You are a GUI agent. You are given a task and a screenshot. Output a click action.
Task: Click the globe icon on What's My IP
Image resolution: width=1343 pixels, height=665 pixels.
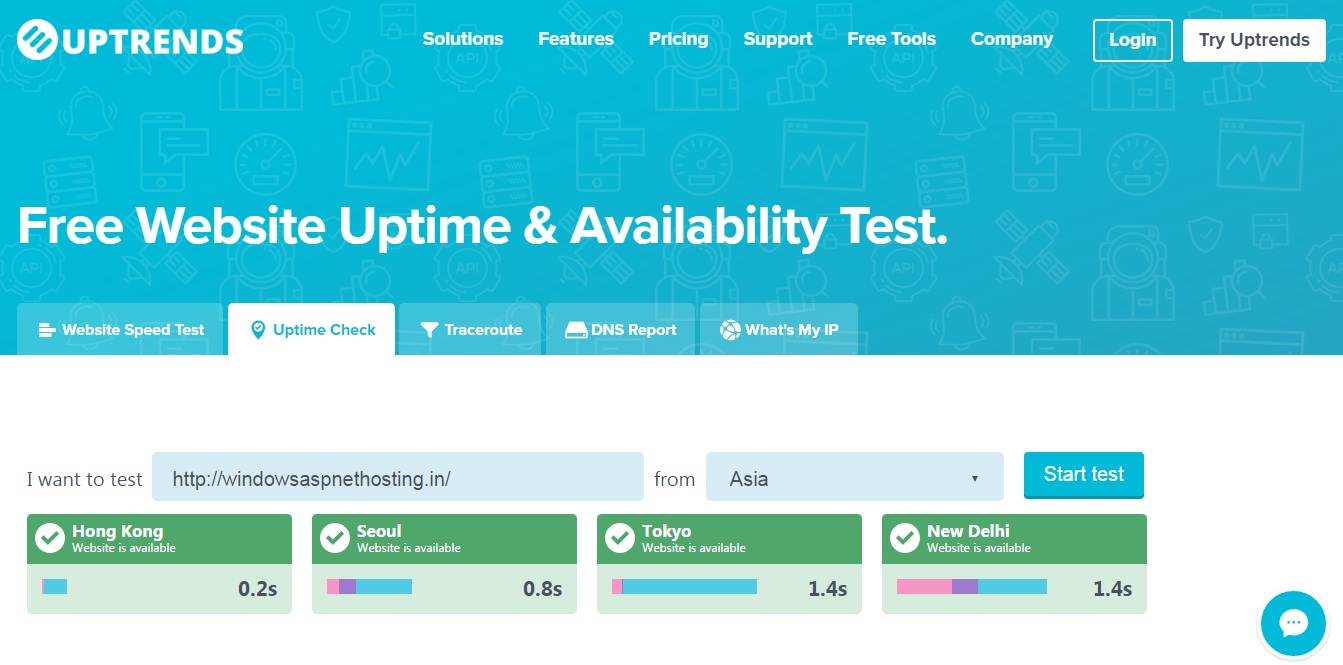coord(729,329)
